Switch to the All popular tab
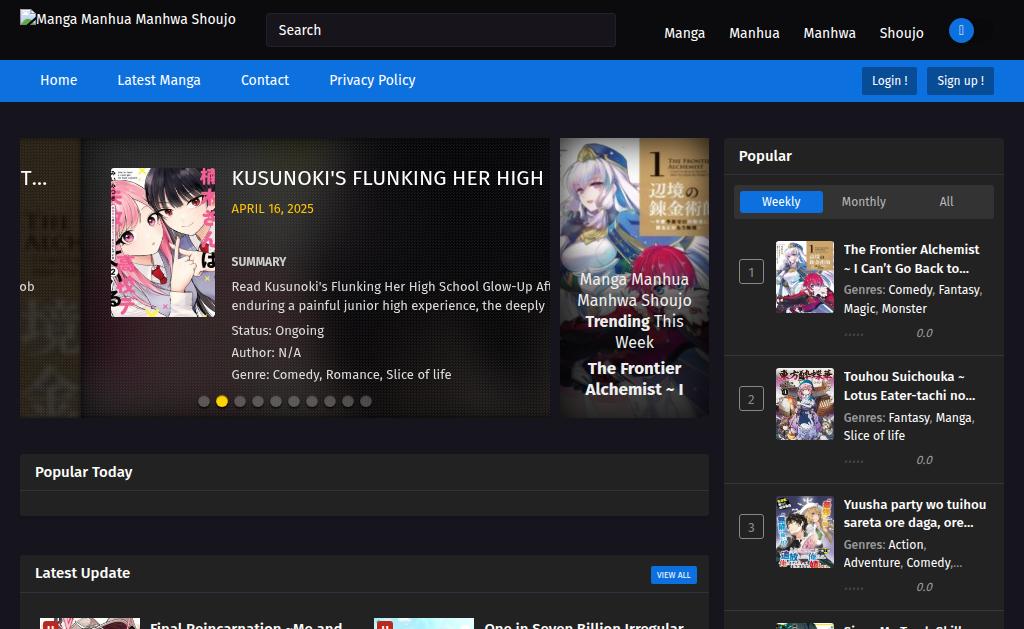The height and width of the screenshot is (629, 1024). (x=946, y=202)
